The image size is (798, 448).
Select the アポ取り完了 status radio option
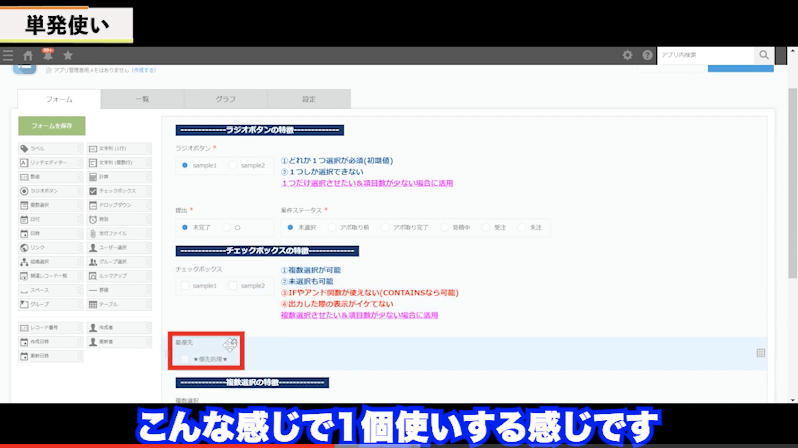coord(387,227)
